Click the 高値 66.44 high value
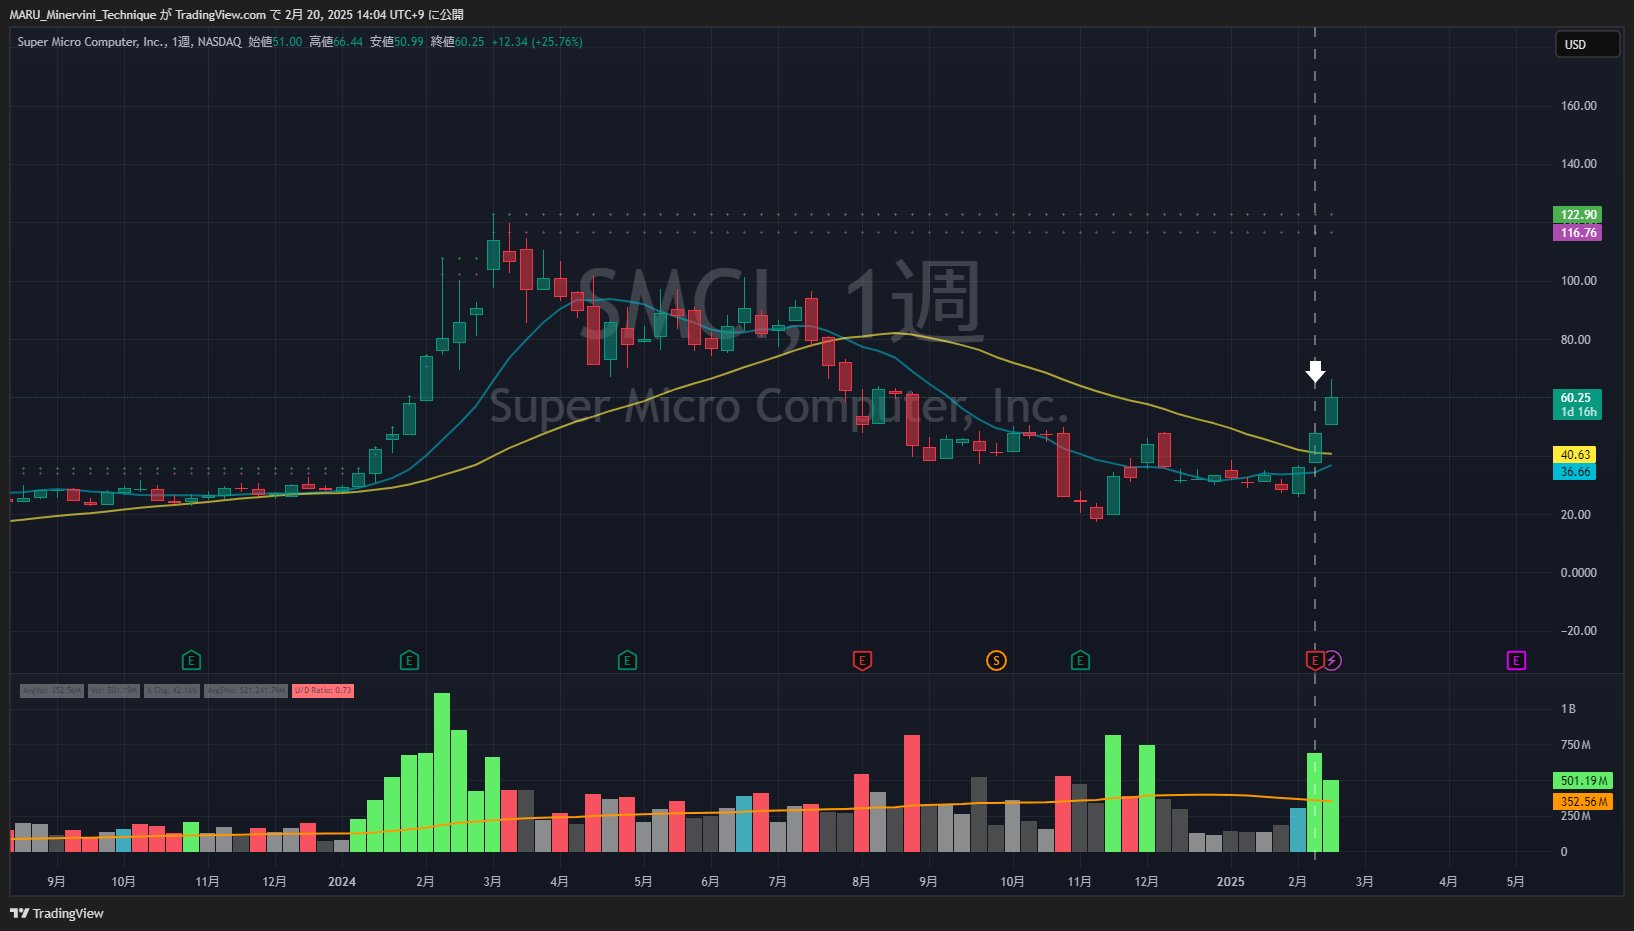 click(336, 42)
